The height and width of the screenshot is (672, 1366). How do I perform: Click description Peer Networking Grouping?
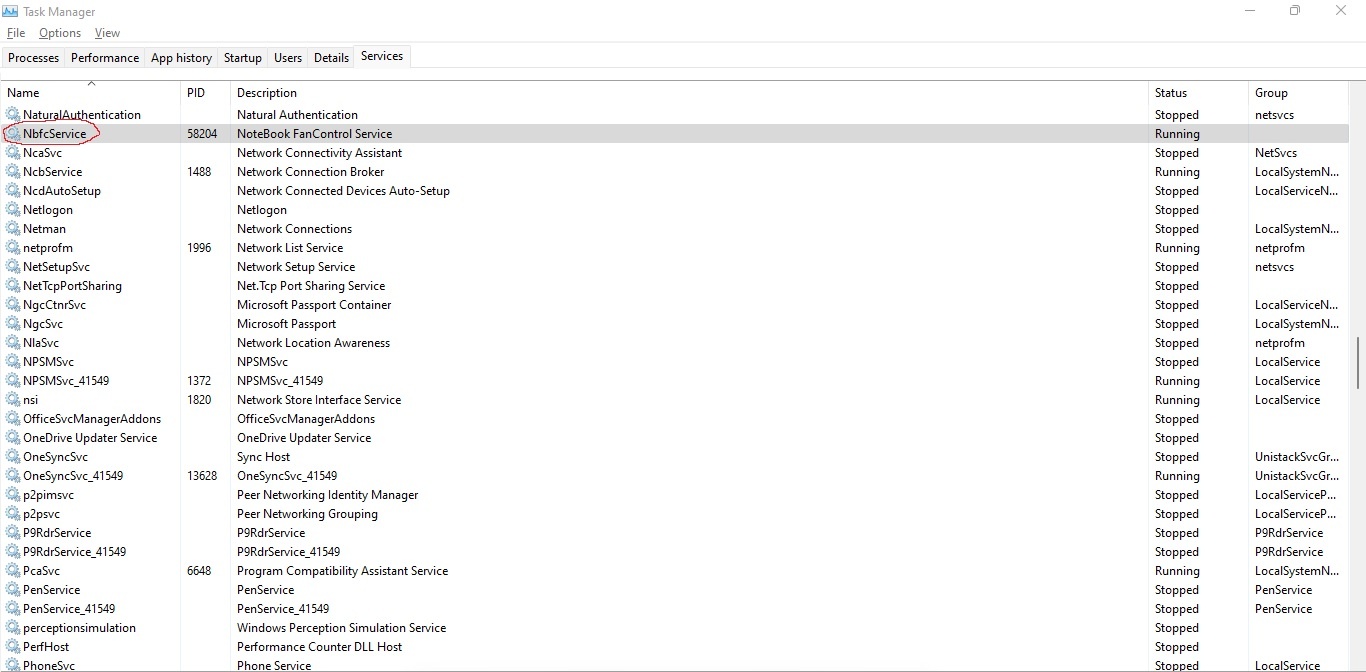pyautogui.click(x=307, y=514)
